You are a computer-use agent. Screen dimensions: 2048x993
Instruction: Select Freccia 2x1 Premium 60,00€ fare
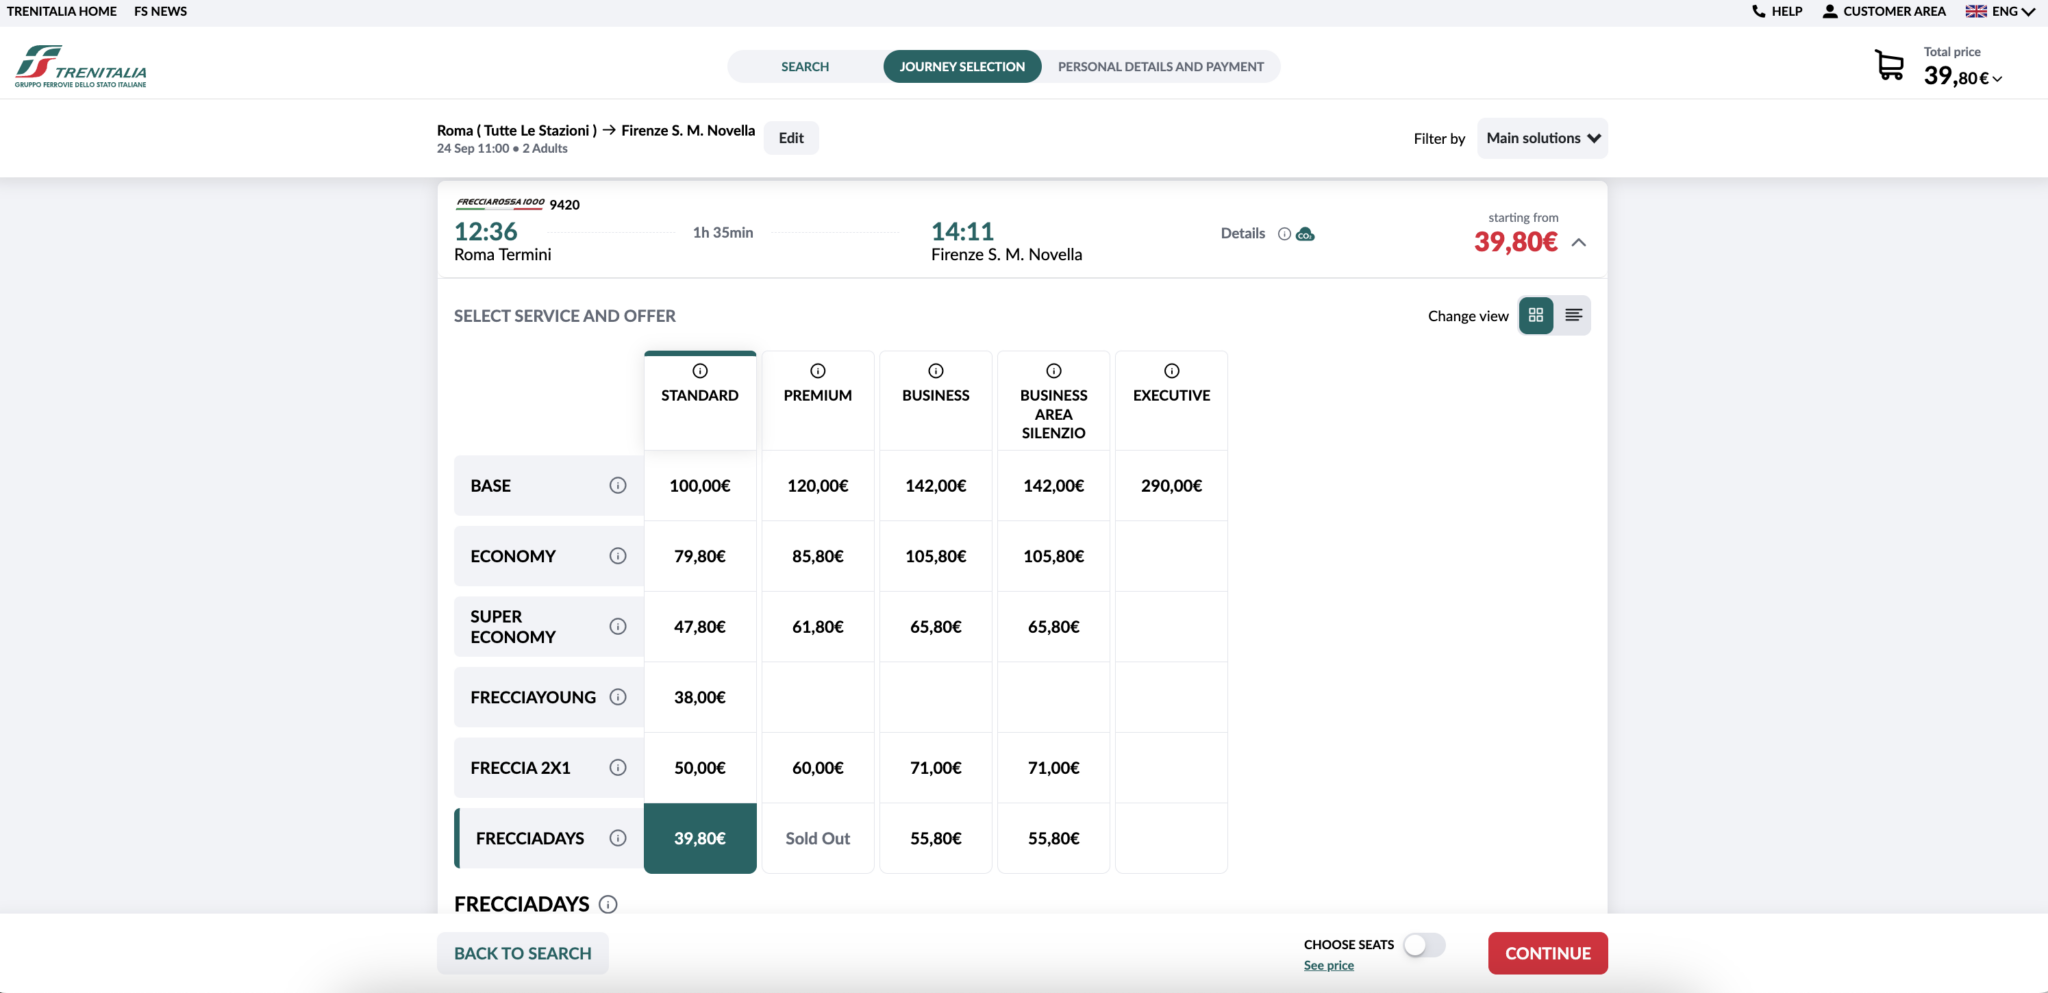pos(817,768)
